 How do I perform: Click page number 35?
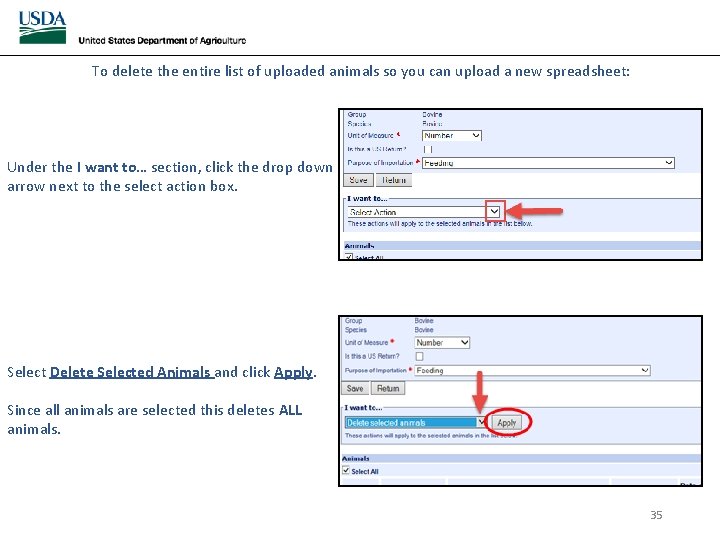coord(656,515)
